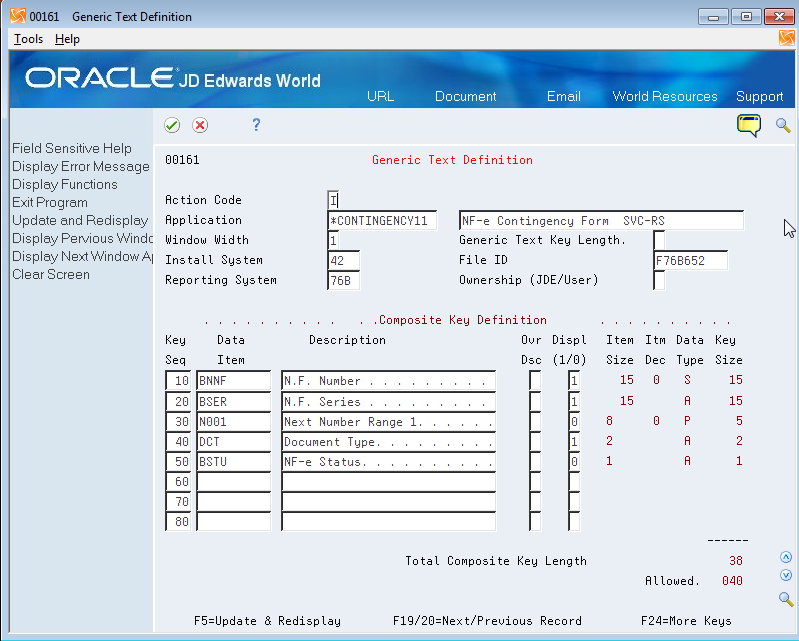Screen dimensions: 799x641
Task: Click the N001 data item field
Action: coord(234,421)
